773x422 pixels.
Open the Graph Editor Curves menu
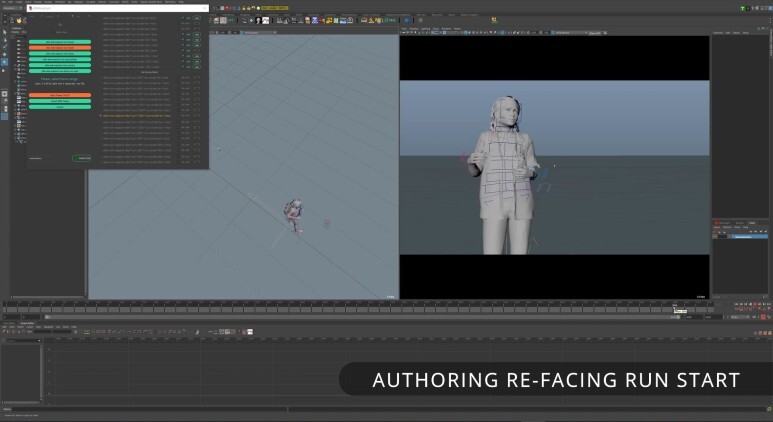[30, 327]
